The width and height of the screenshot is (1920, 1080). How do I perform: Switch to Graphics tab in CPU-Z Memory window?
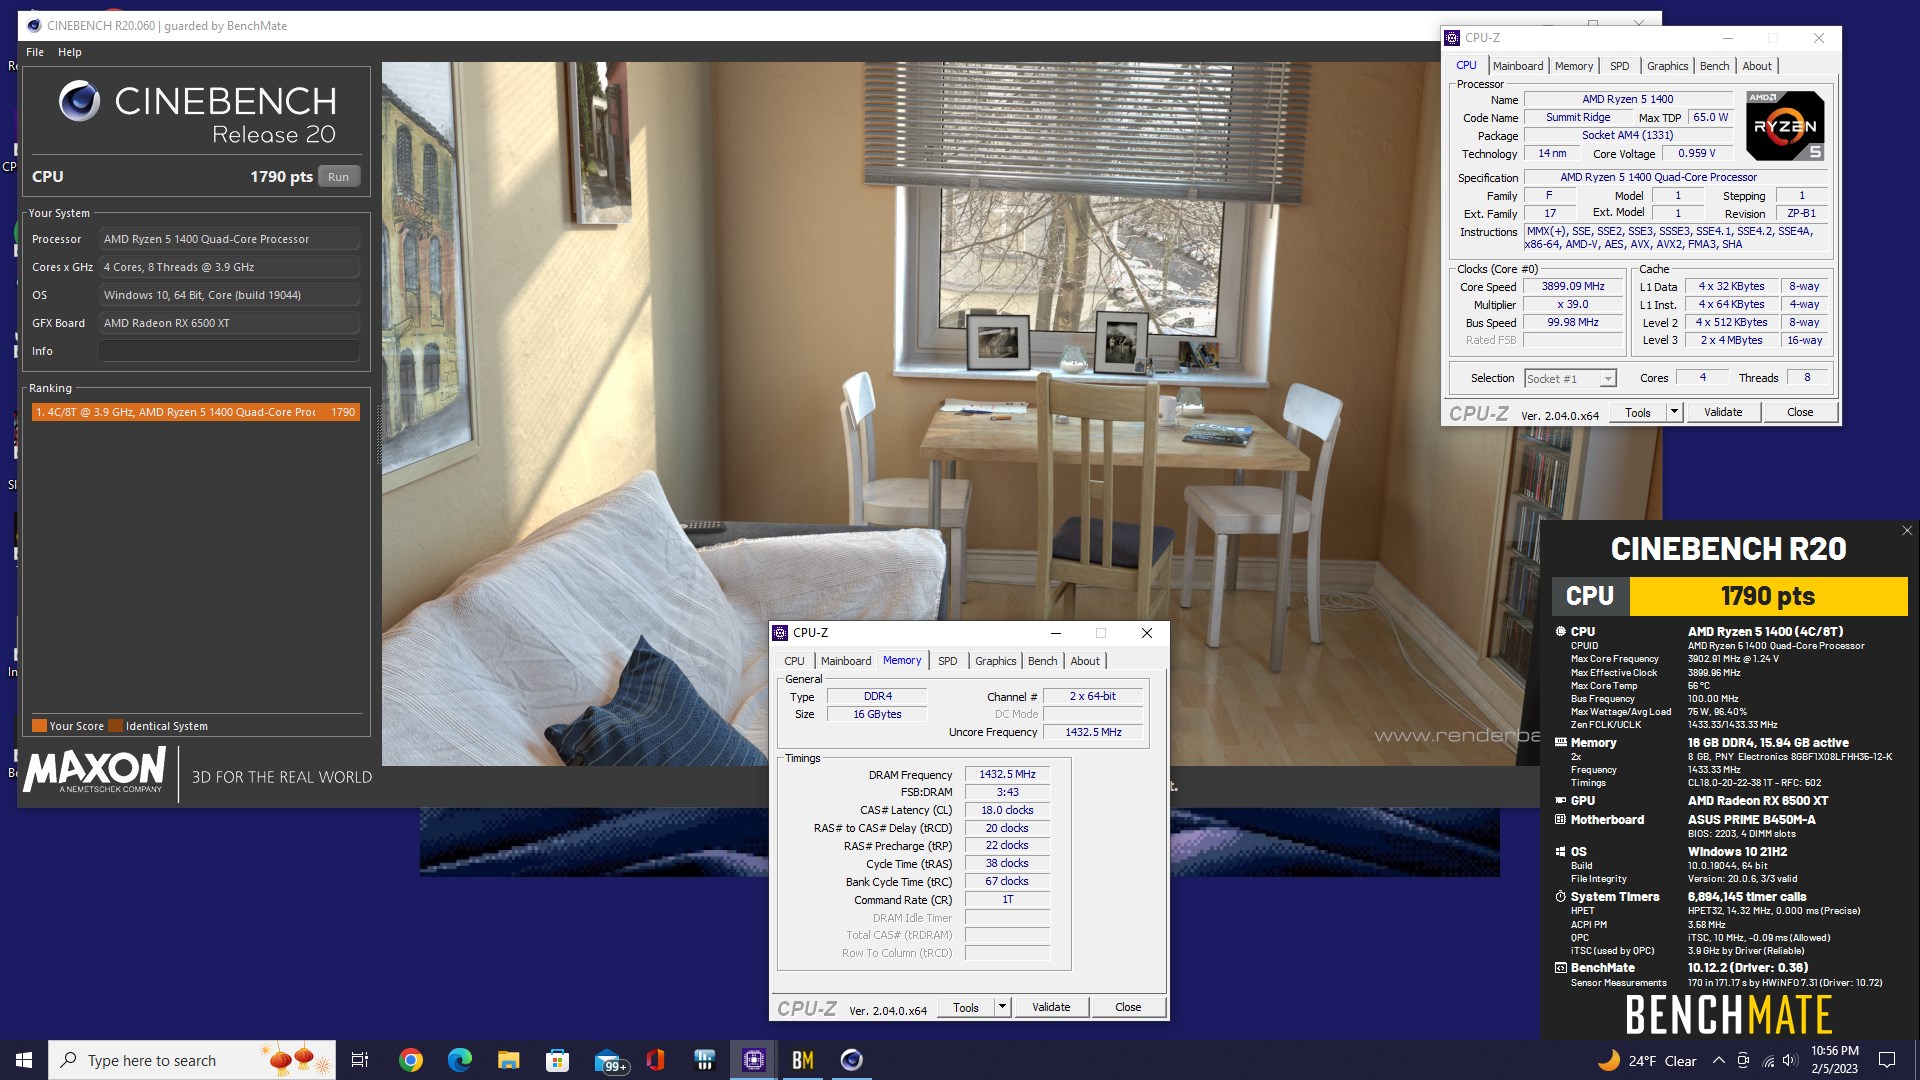click(x=995, y=661)
